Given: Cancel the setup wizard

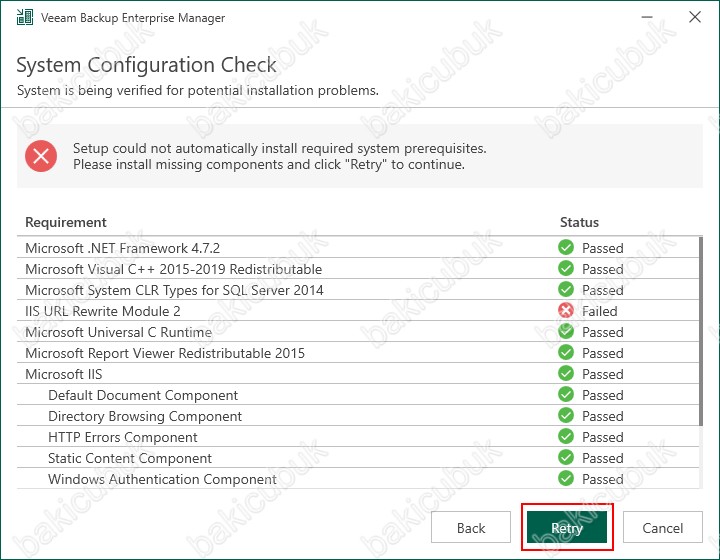Looking at the screenshot, I should (x=663, y=527).
